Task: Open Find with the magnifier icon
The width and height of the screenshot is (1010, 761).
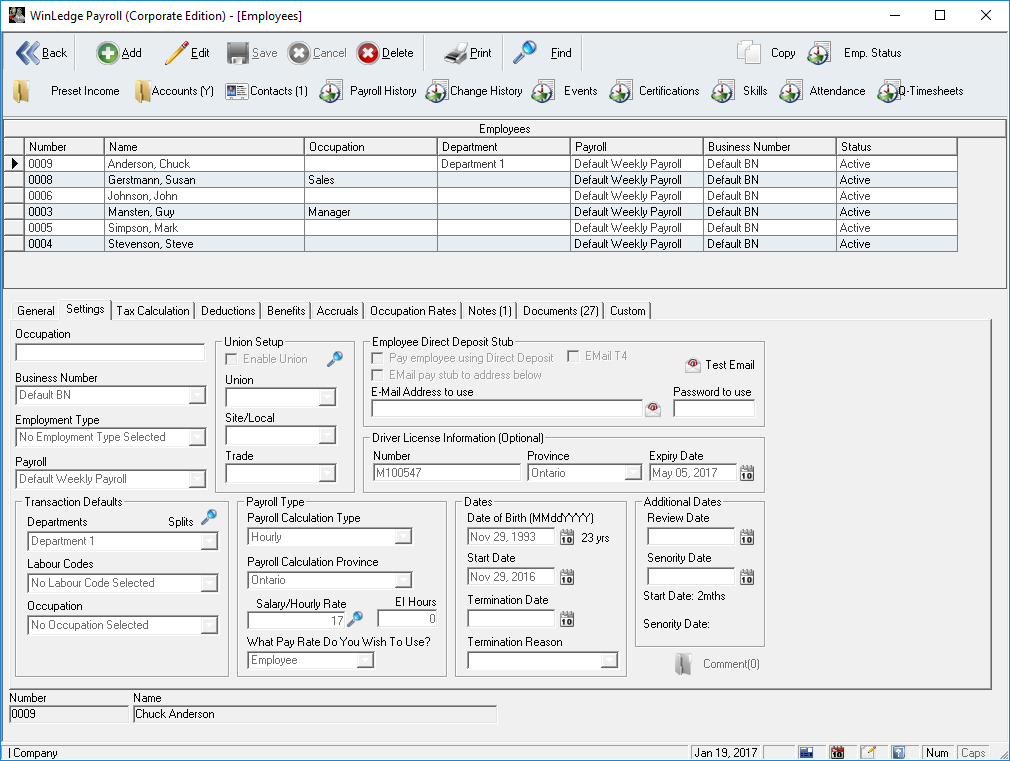Action: tap(525, 52)
